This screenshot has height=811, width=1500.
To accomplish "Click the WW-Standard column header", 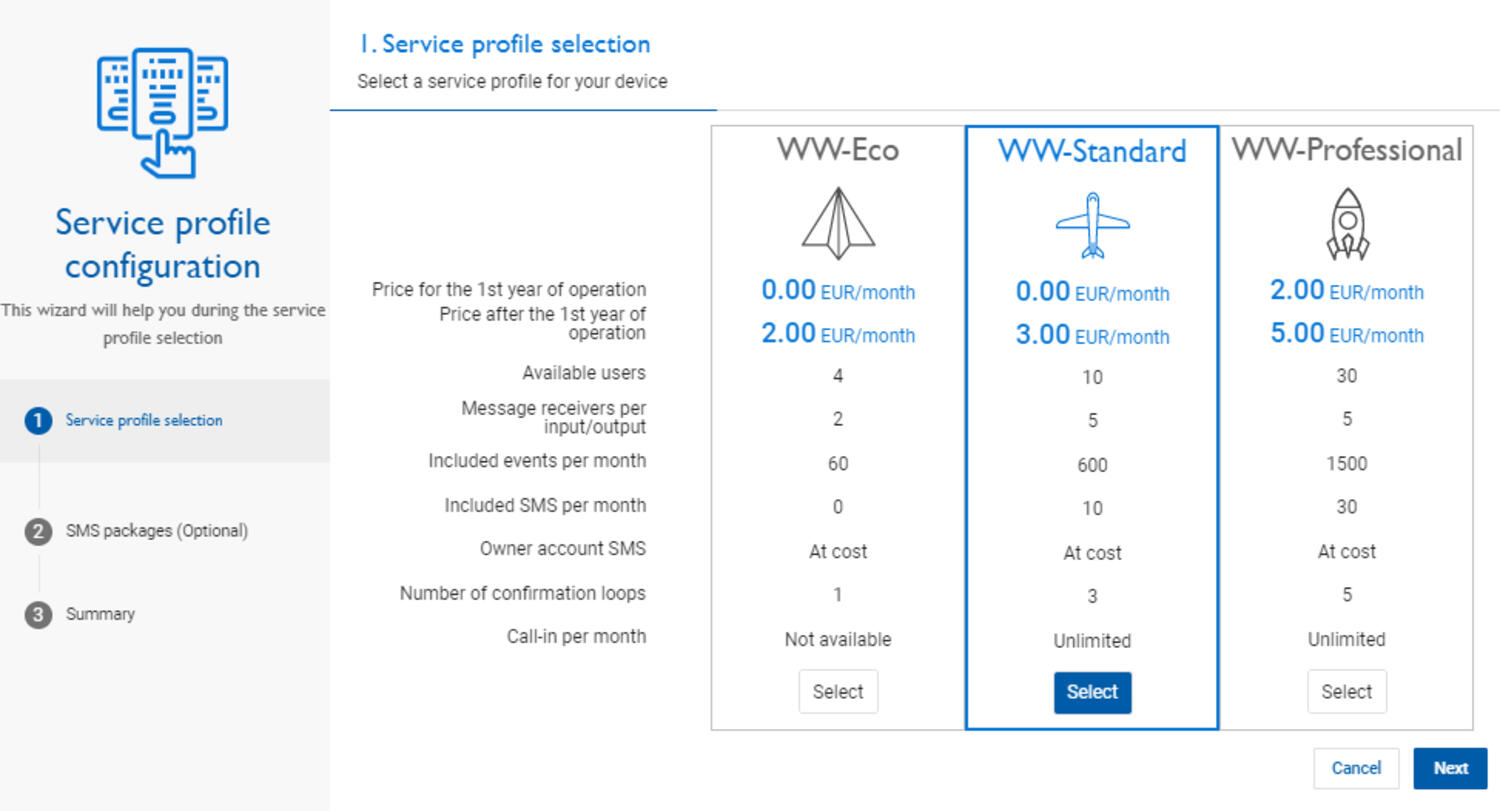I will pyautogui.click(x=1092, y=150).
